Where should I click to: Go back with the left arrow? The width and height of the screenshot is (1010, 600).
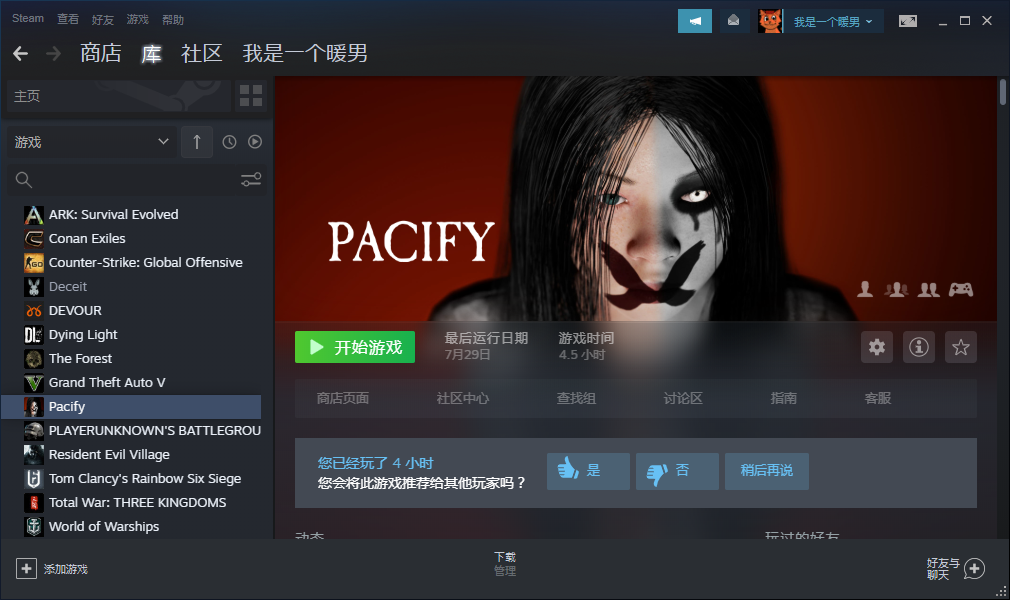point(21,53)
